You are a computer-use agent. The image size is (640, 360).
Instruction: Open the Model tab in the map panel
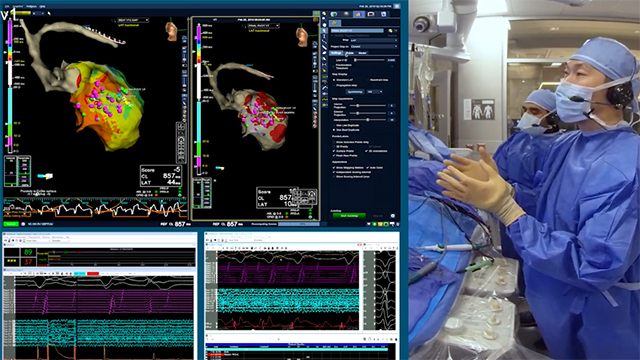pyautogui.click(x=362, y=53)
